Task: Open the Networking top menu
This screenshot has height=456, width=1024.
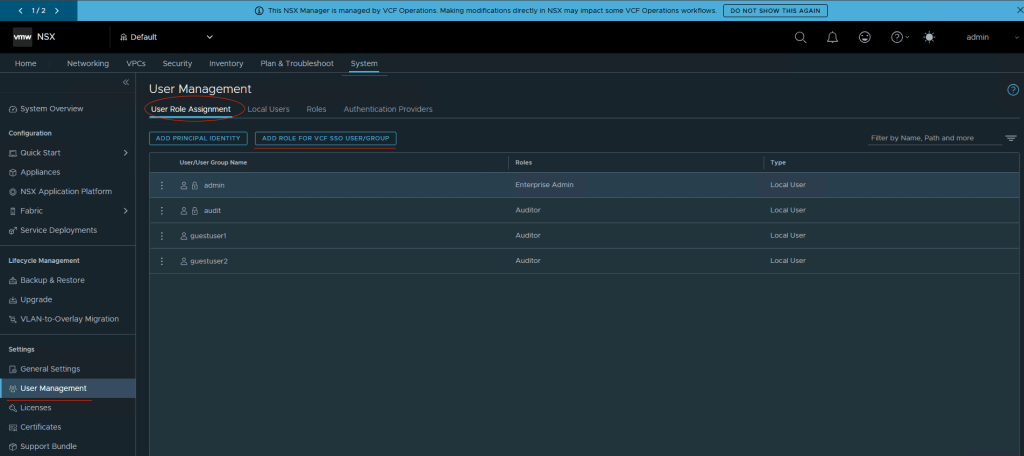Action: [x=88, y=63]
